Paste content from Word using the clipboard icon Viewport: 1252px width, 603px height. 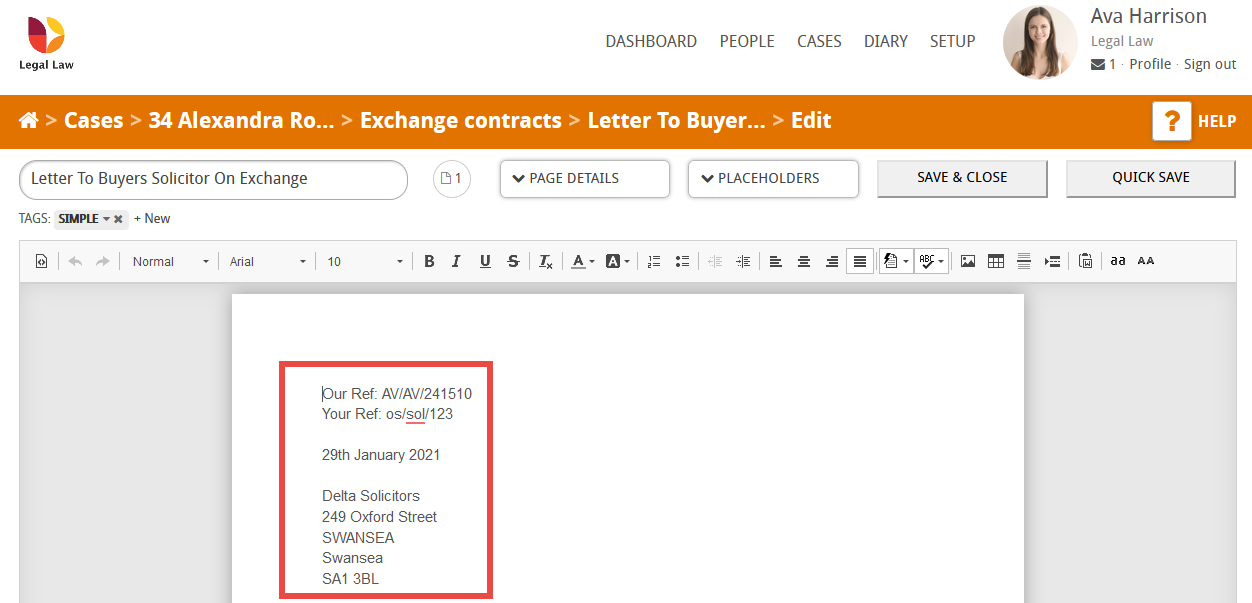click(1086, 261)
